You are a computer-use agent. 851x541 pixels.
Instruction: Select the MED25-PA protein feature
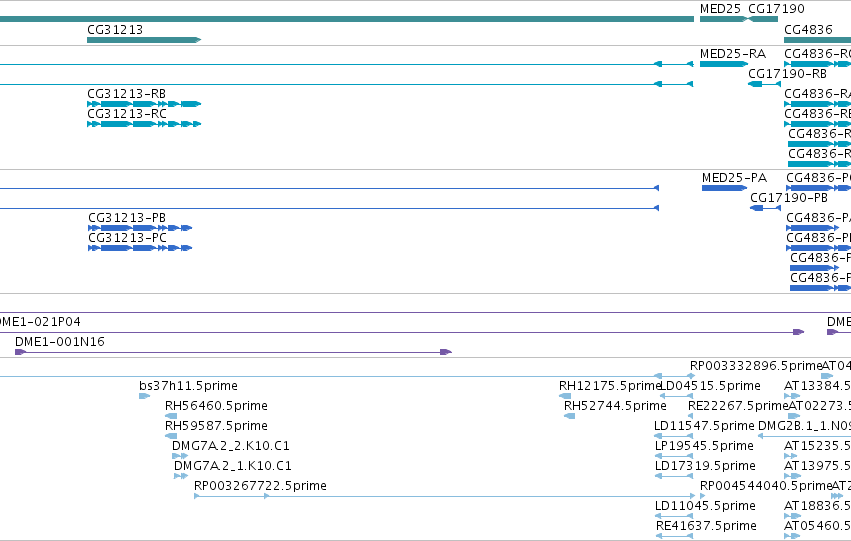(734, 178)
